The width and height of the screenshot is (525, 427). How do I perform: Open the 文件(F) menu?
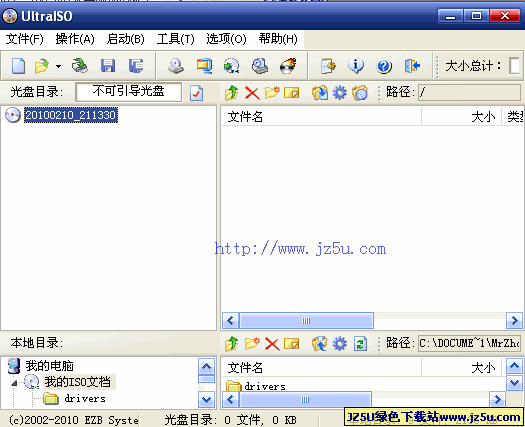click(24, 39)
